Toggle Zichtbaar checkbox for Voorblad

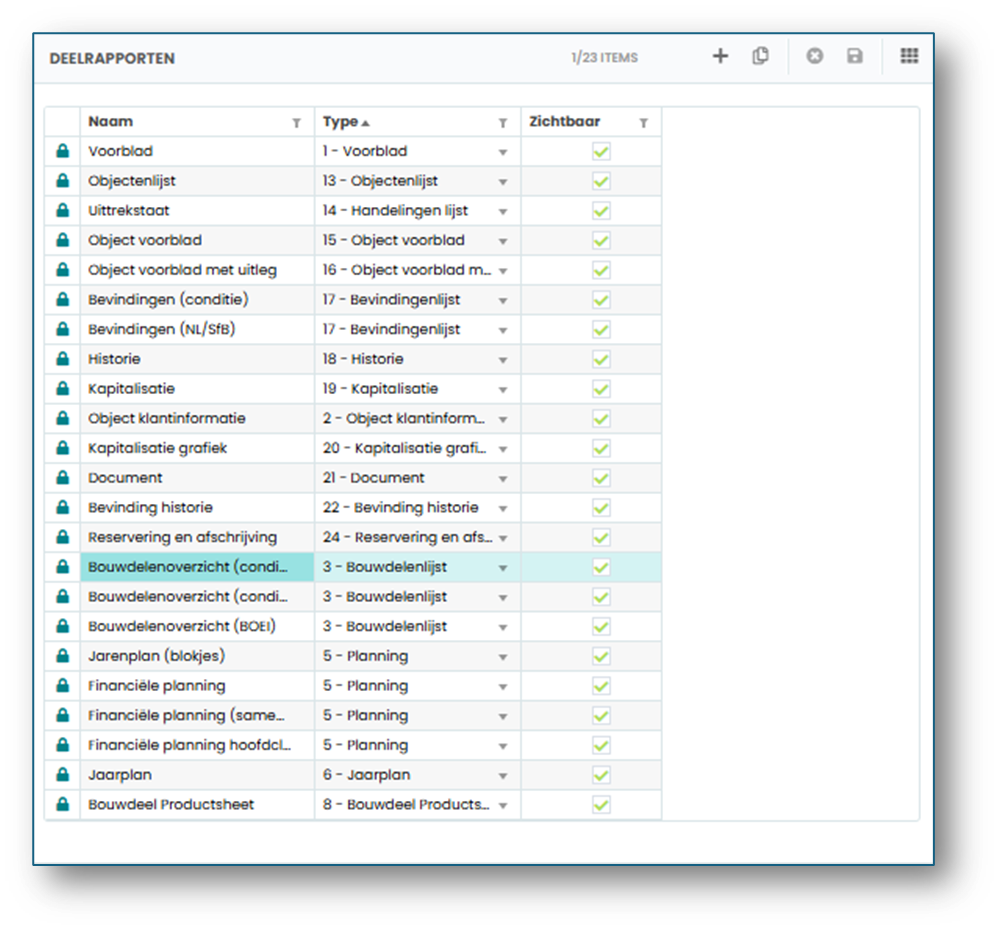(601, 152)
